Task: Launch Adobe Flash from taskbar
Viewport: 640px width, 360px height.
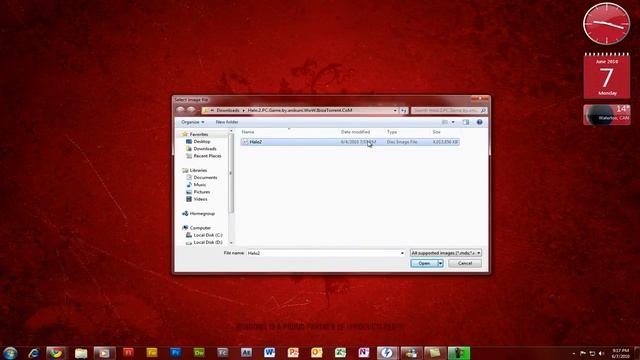Action: (128, 353)
